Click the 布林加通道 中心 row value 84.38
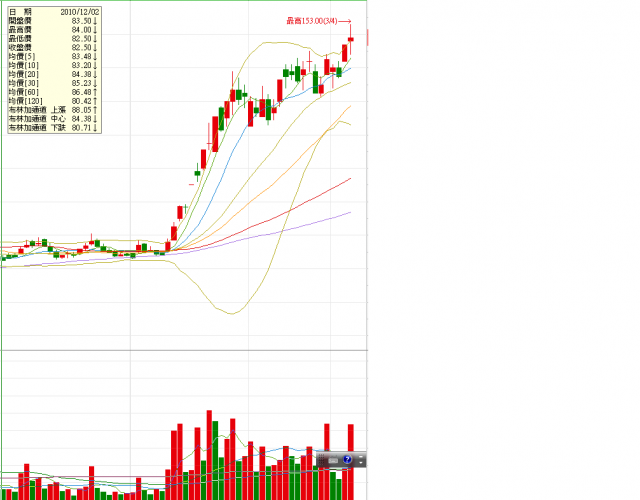This screenshot has width=640, height=500. 84,119
